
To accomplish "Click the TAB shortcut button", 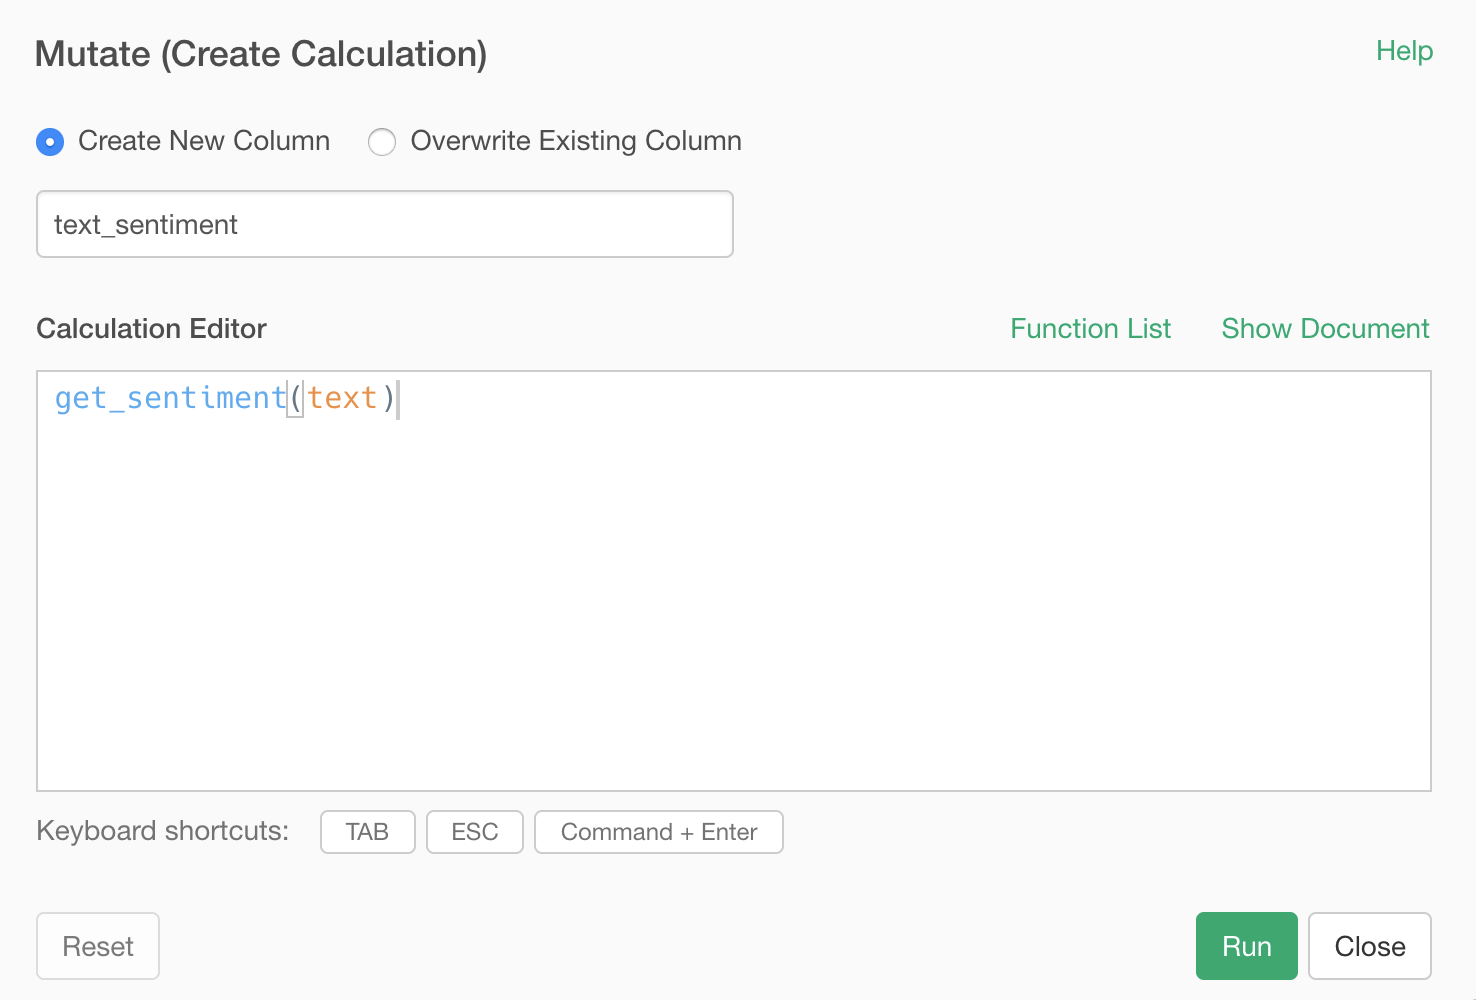I will pyautogui.click(x=367, y=832).
